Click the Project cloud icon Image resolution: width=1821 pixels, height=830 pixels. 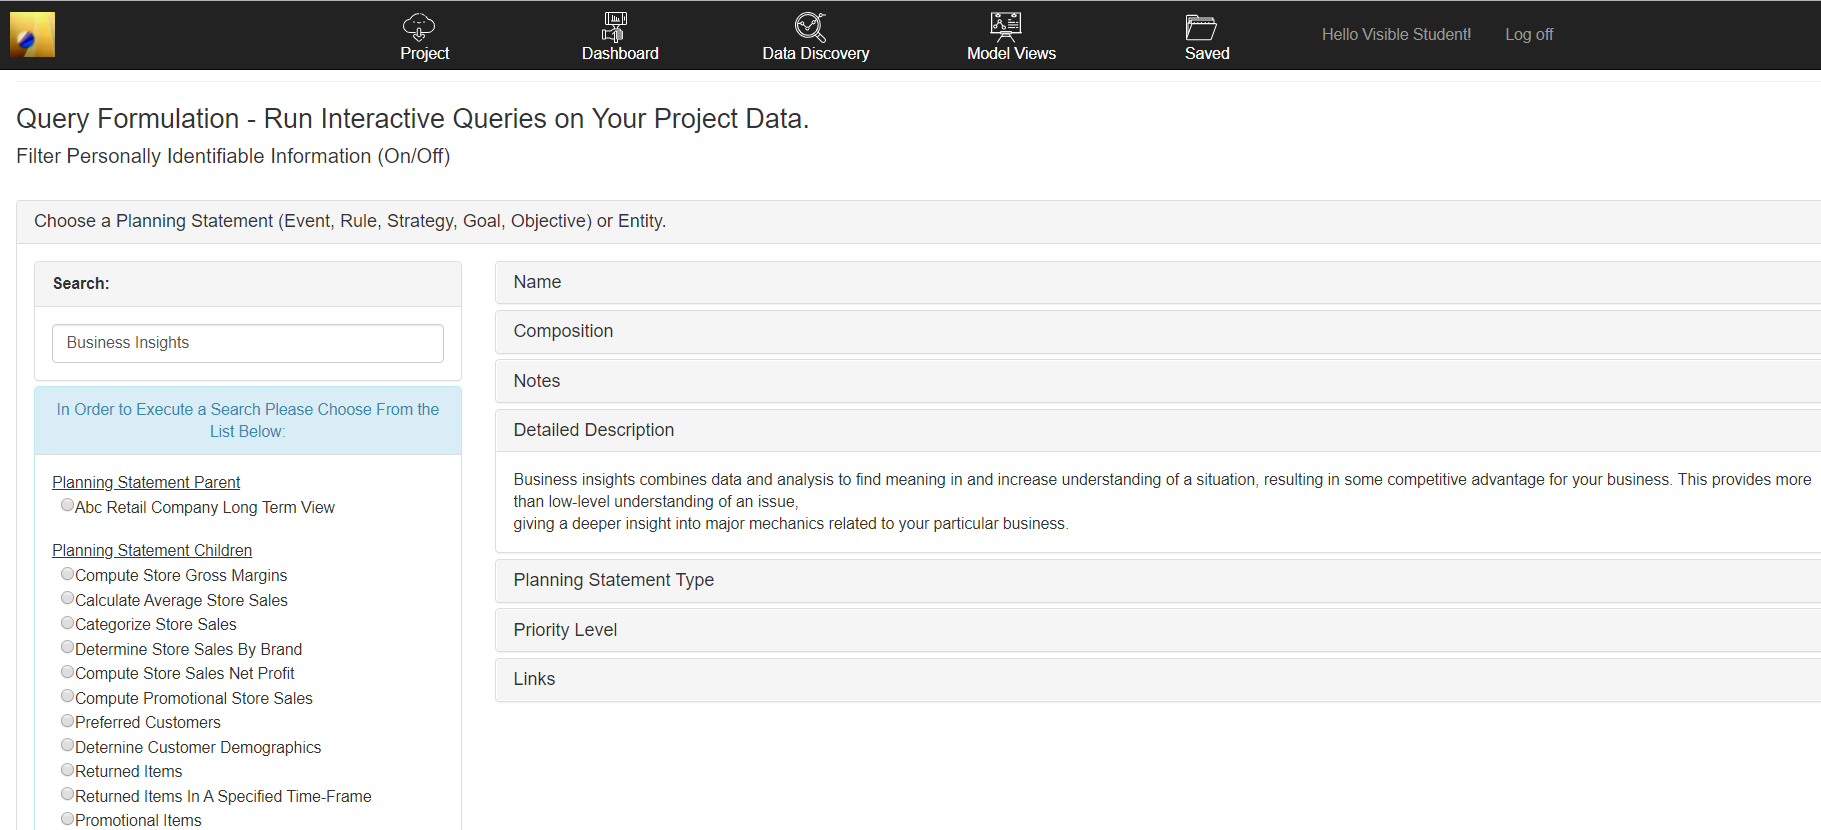[x=419, y=26]
